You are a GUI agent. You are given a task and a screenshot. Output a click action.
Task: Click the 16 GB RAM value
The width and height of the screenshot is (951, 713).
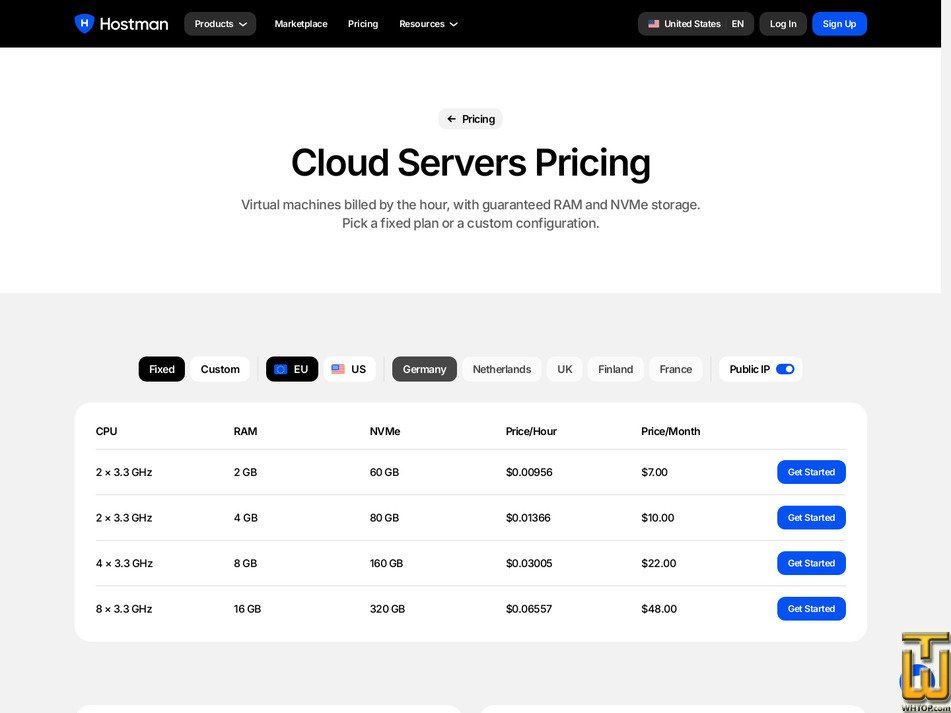pyautogui.click(x=247, y=608)
